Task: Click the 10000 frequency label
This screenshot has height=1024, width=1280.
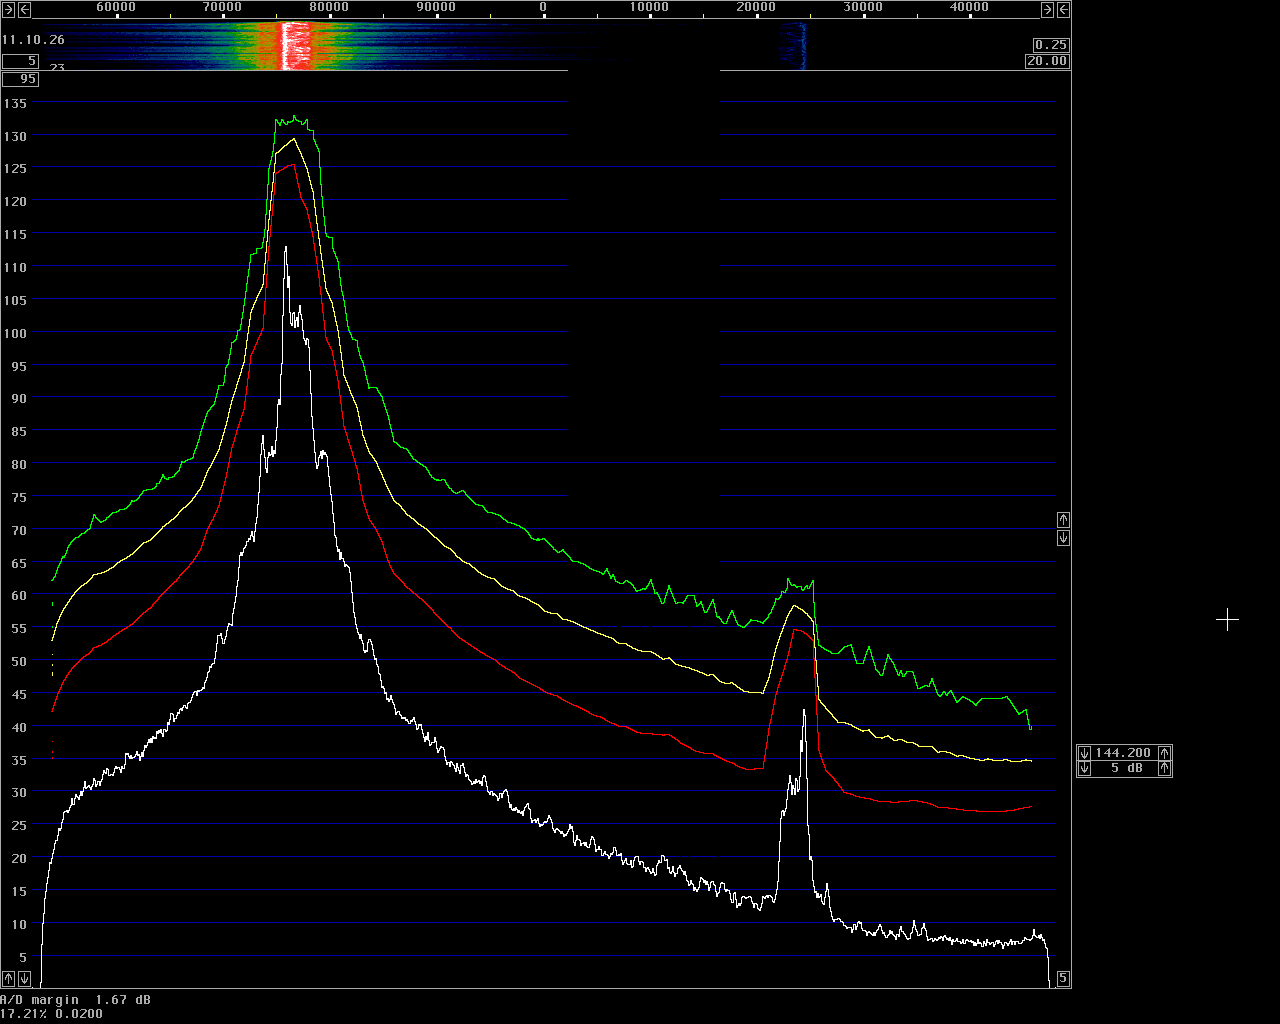Action: (650, 7)
